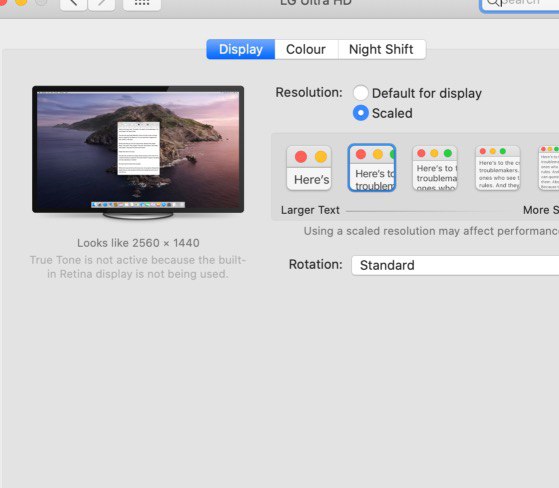This screenshot has width=559, height=488.
Task: Click the Looks like 2560 × 1440 text
Action: click(x=138, y=243)
